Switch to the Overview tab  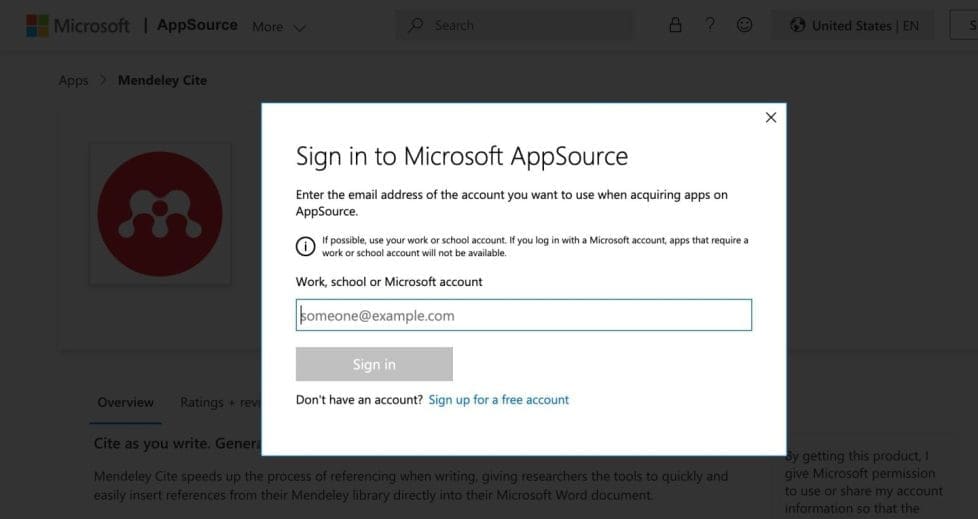pos(125,402)
